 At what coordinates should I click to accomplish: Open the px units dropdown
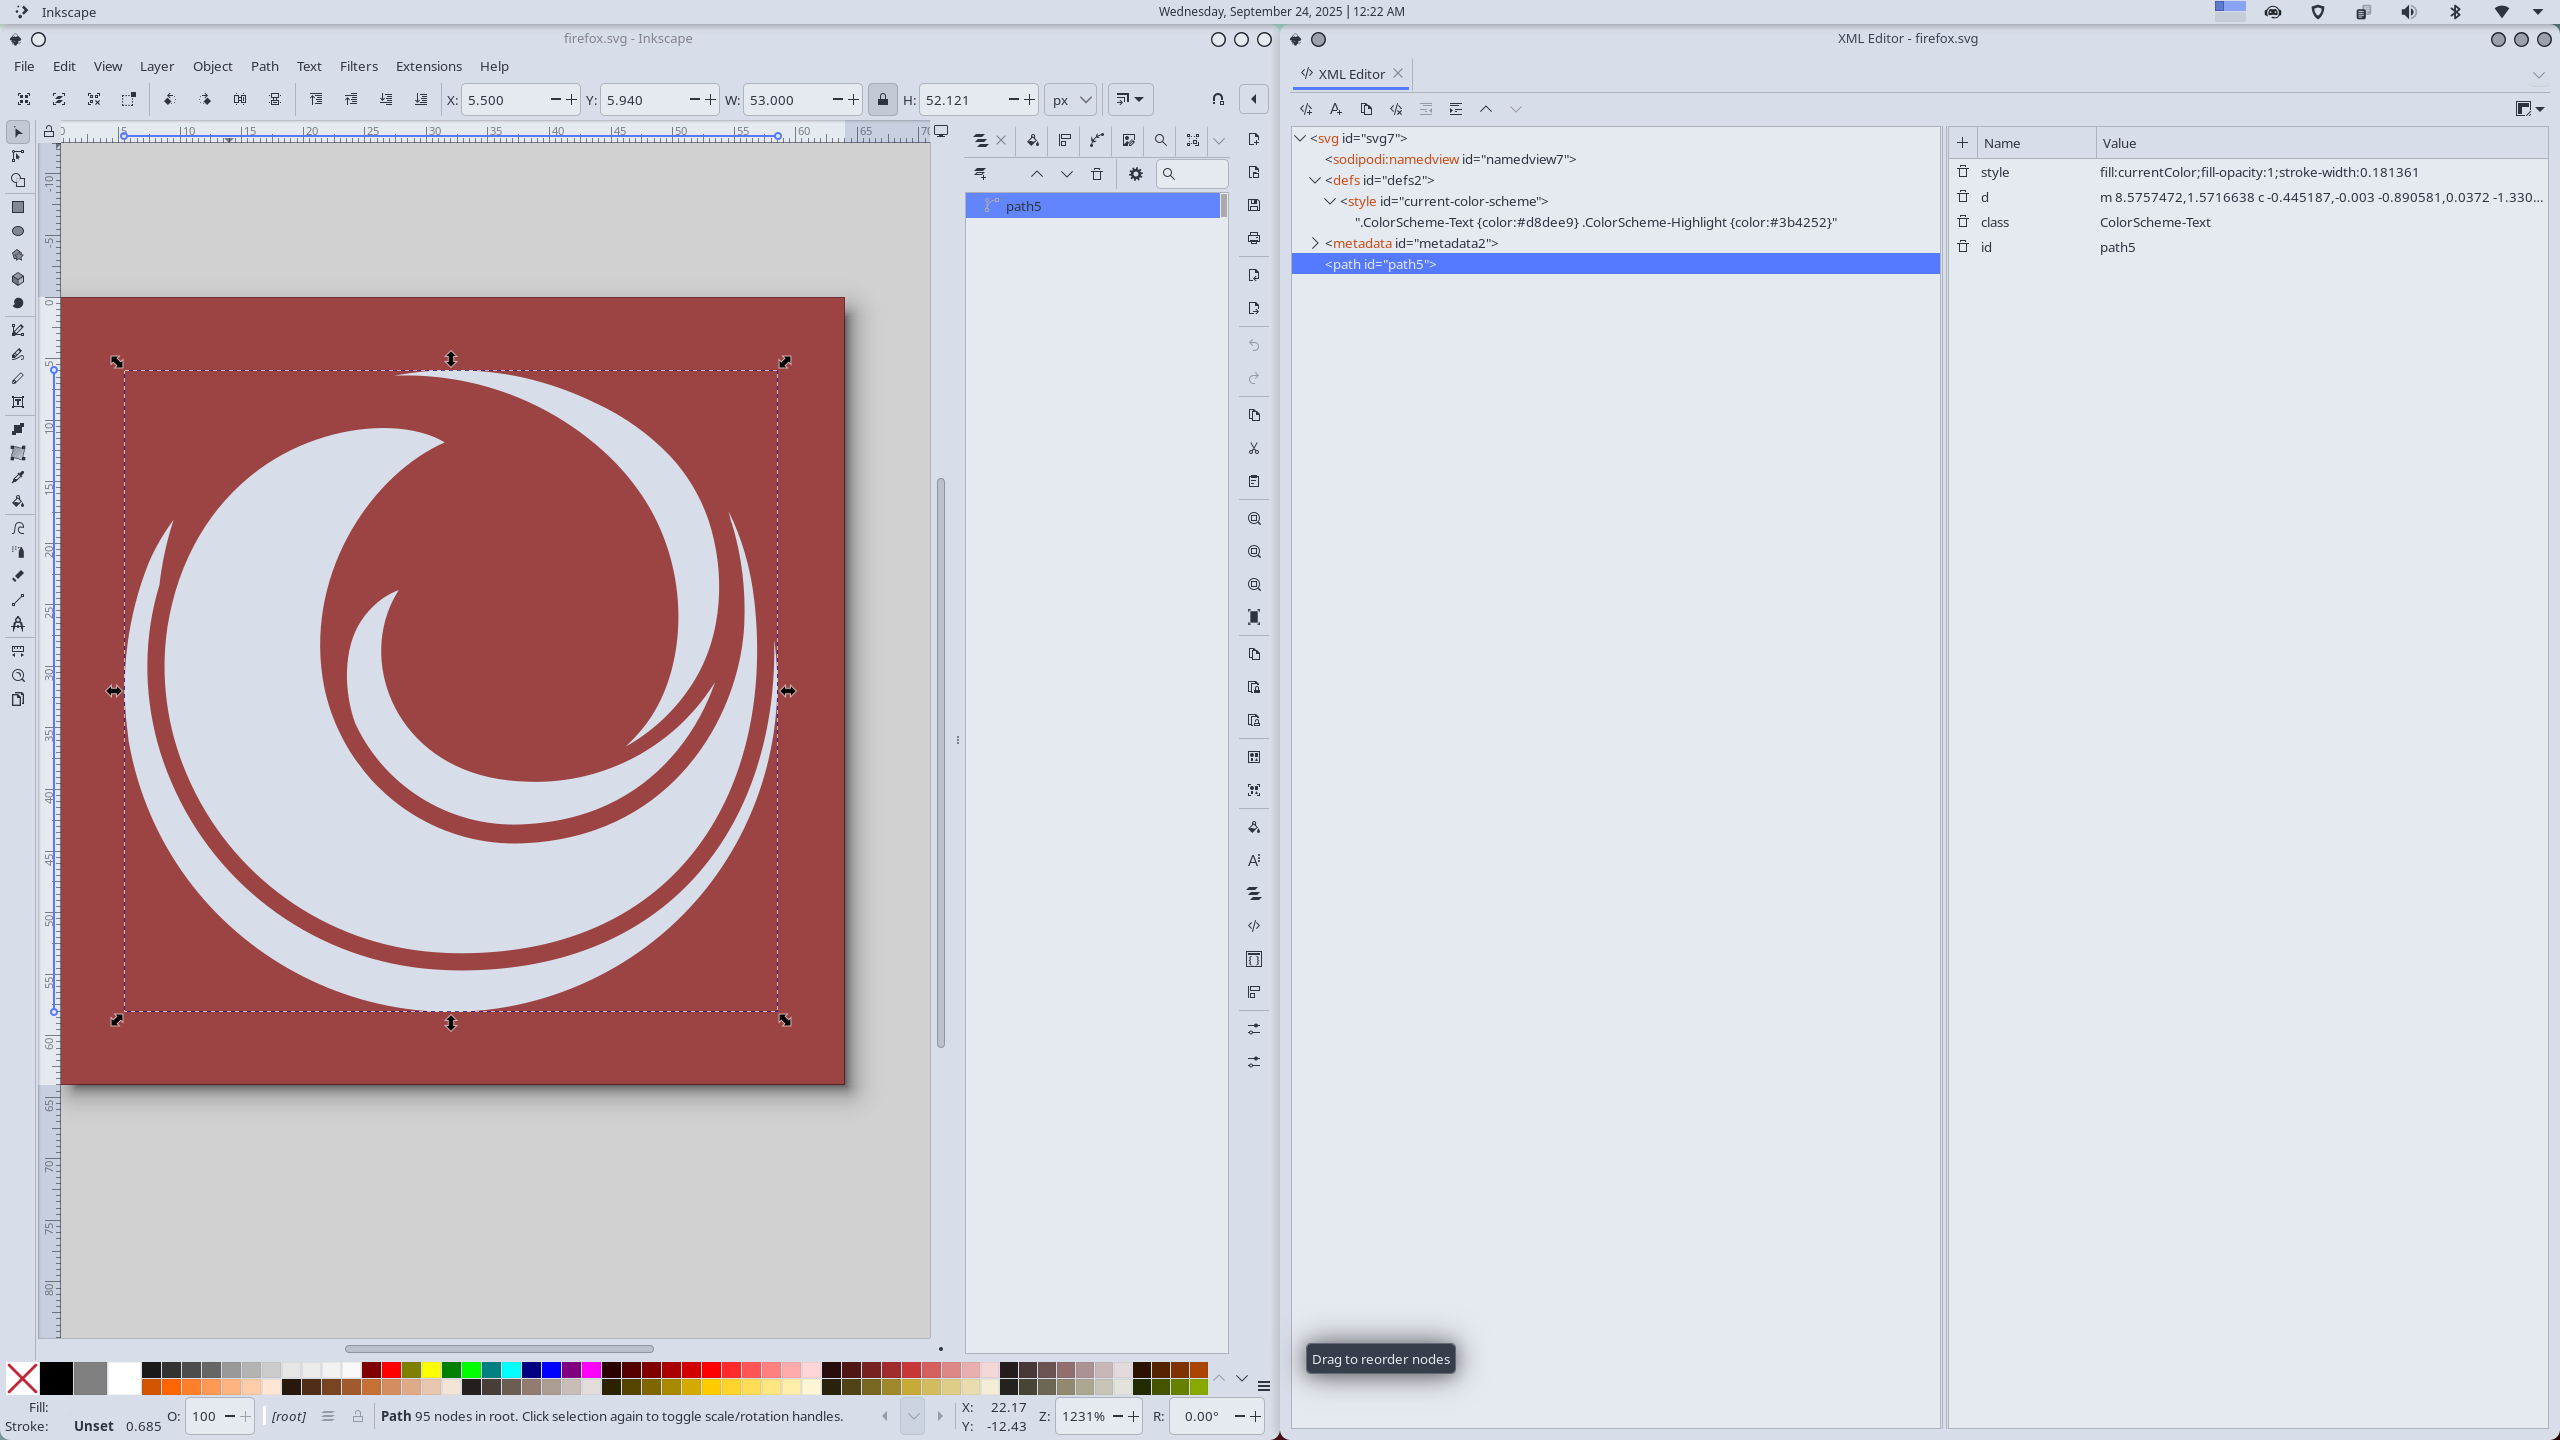(1070, 100)
